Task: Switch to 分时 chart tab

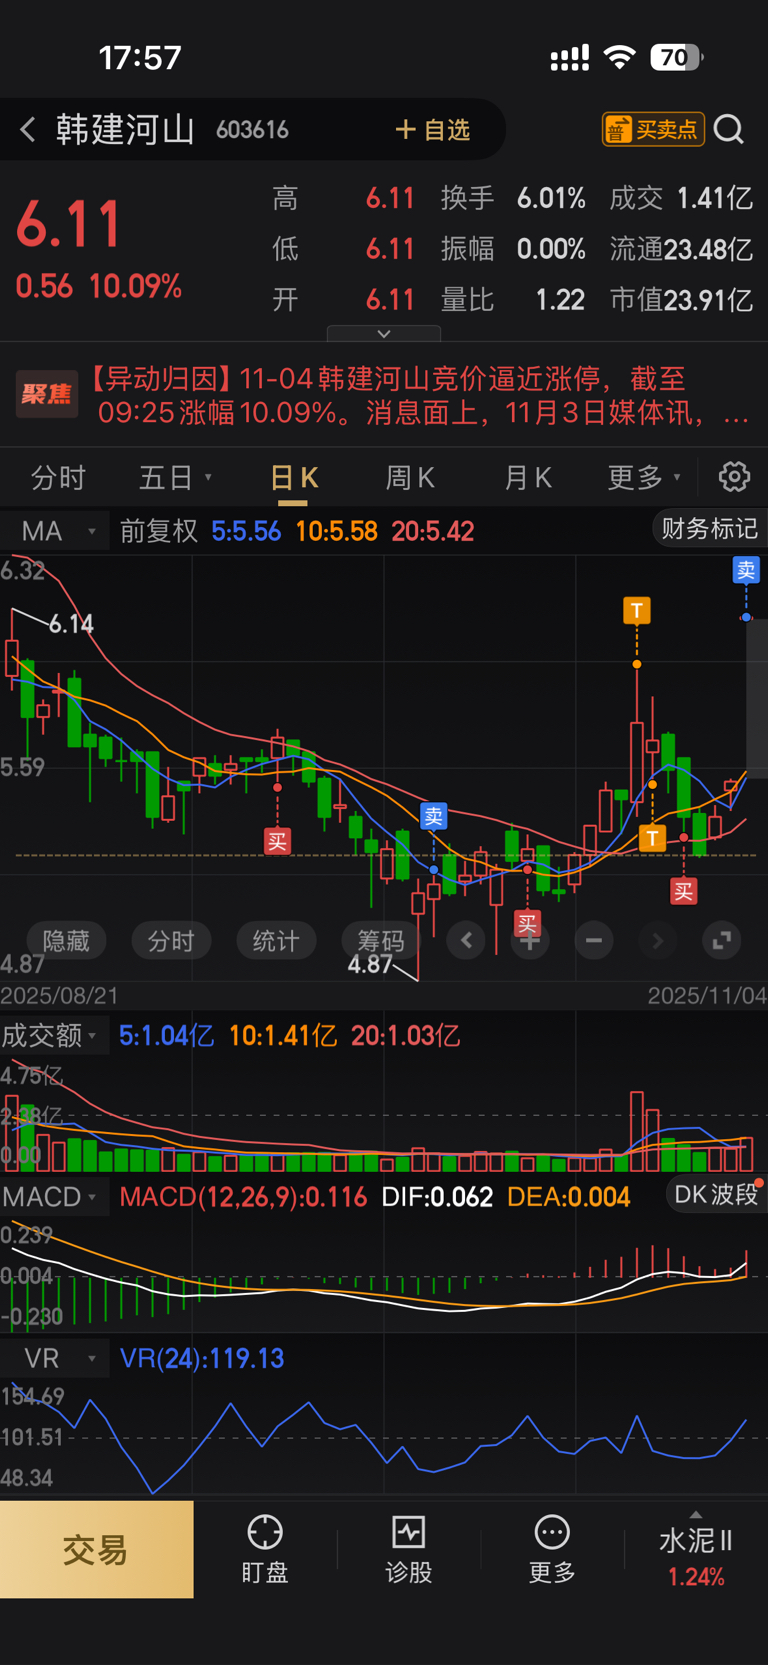Action: (58, 478)
